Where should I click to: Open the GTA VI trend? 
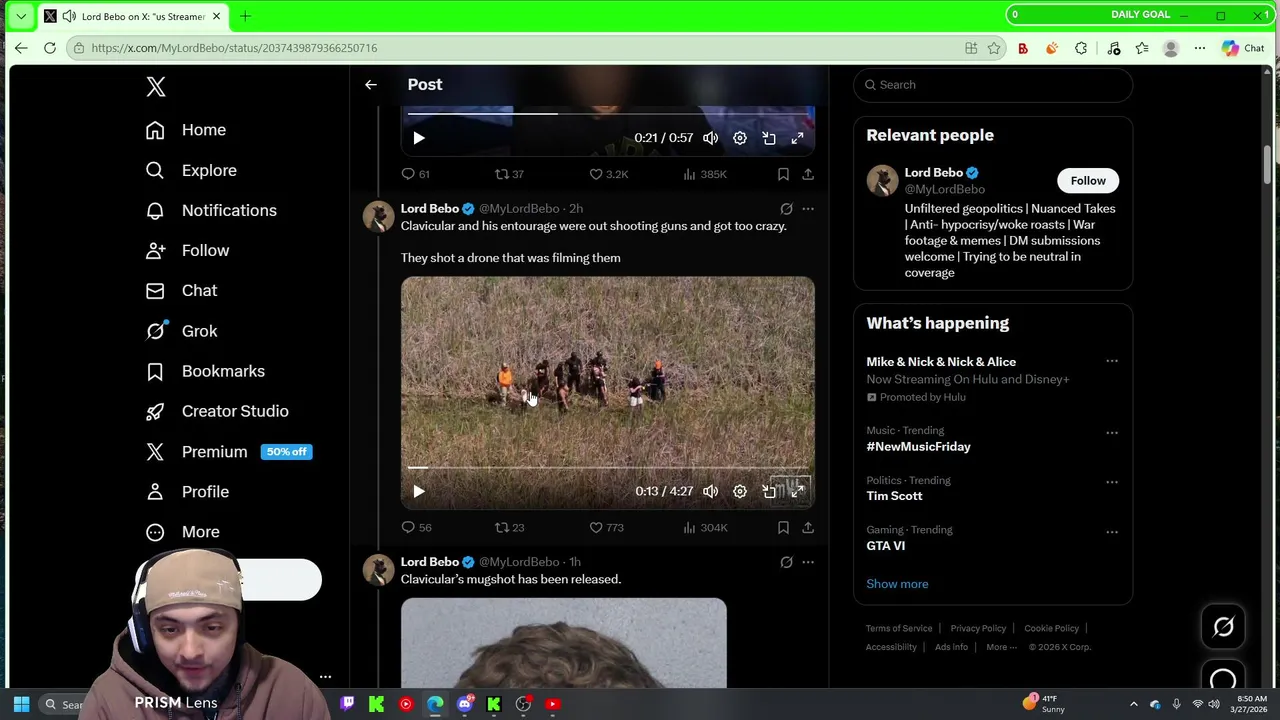point(885,546)
